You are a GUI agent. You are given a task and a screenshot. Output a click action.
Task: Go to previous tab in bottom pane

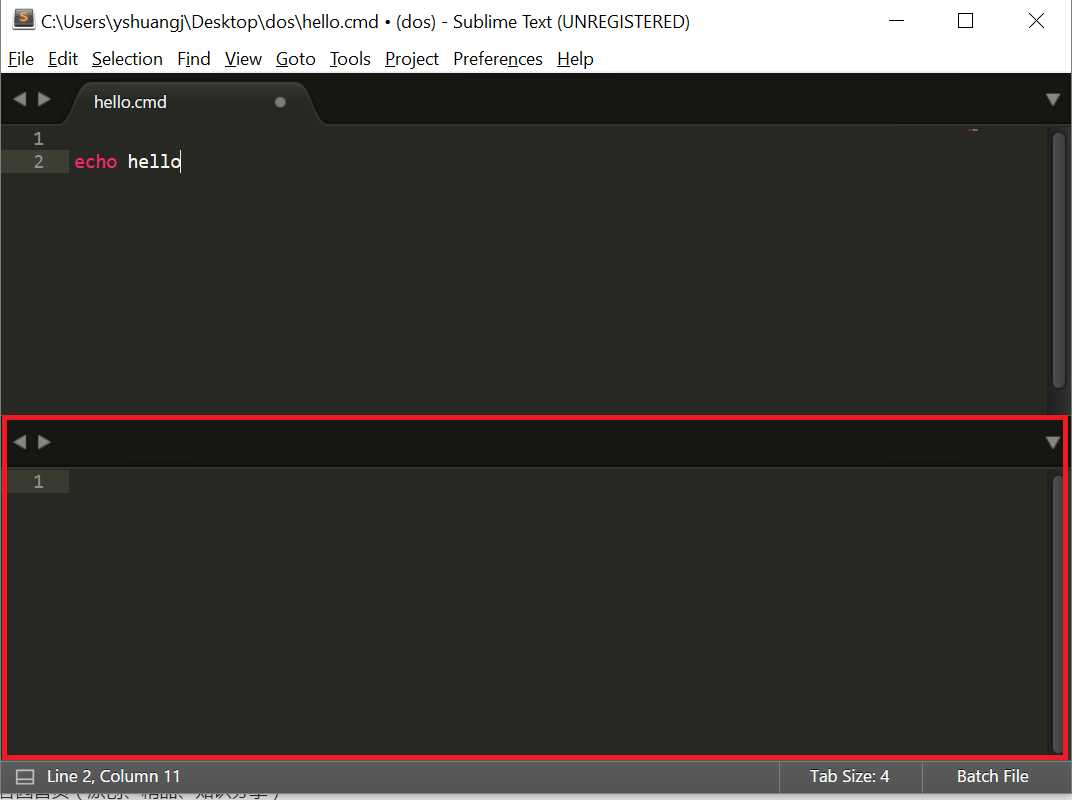point(20,442)
